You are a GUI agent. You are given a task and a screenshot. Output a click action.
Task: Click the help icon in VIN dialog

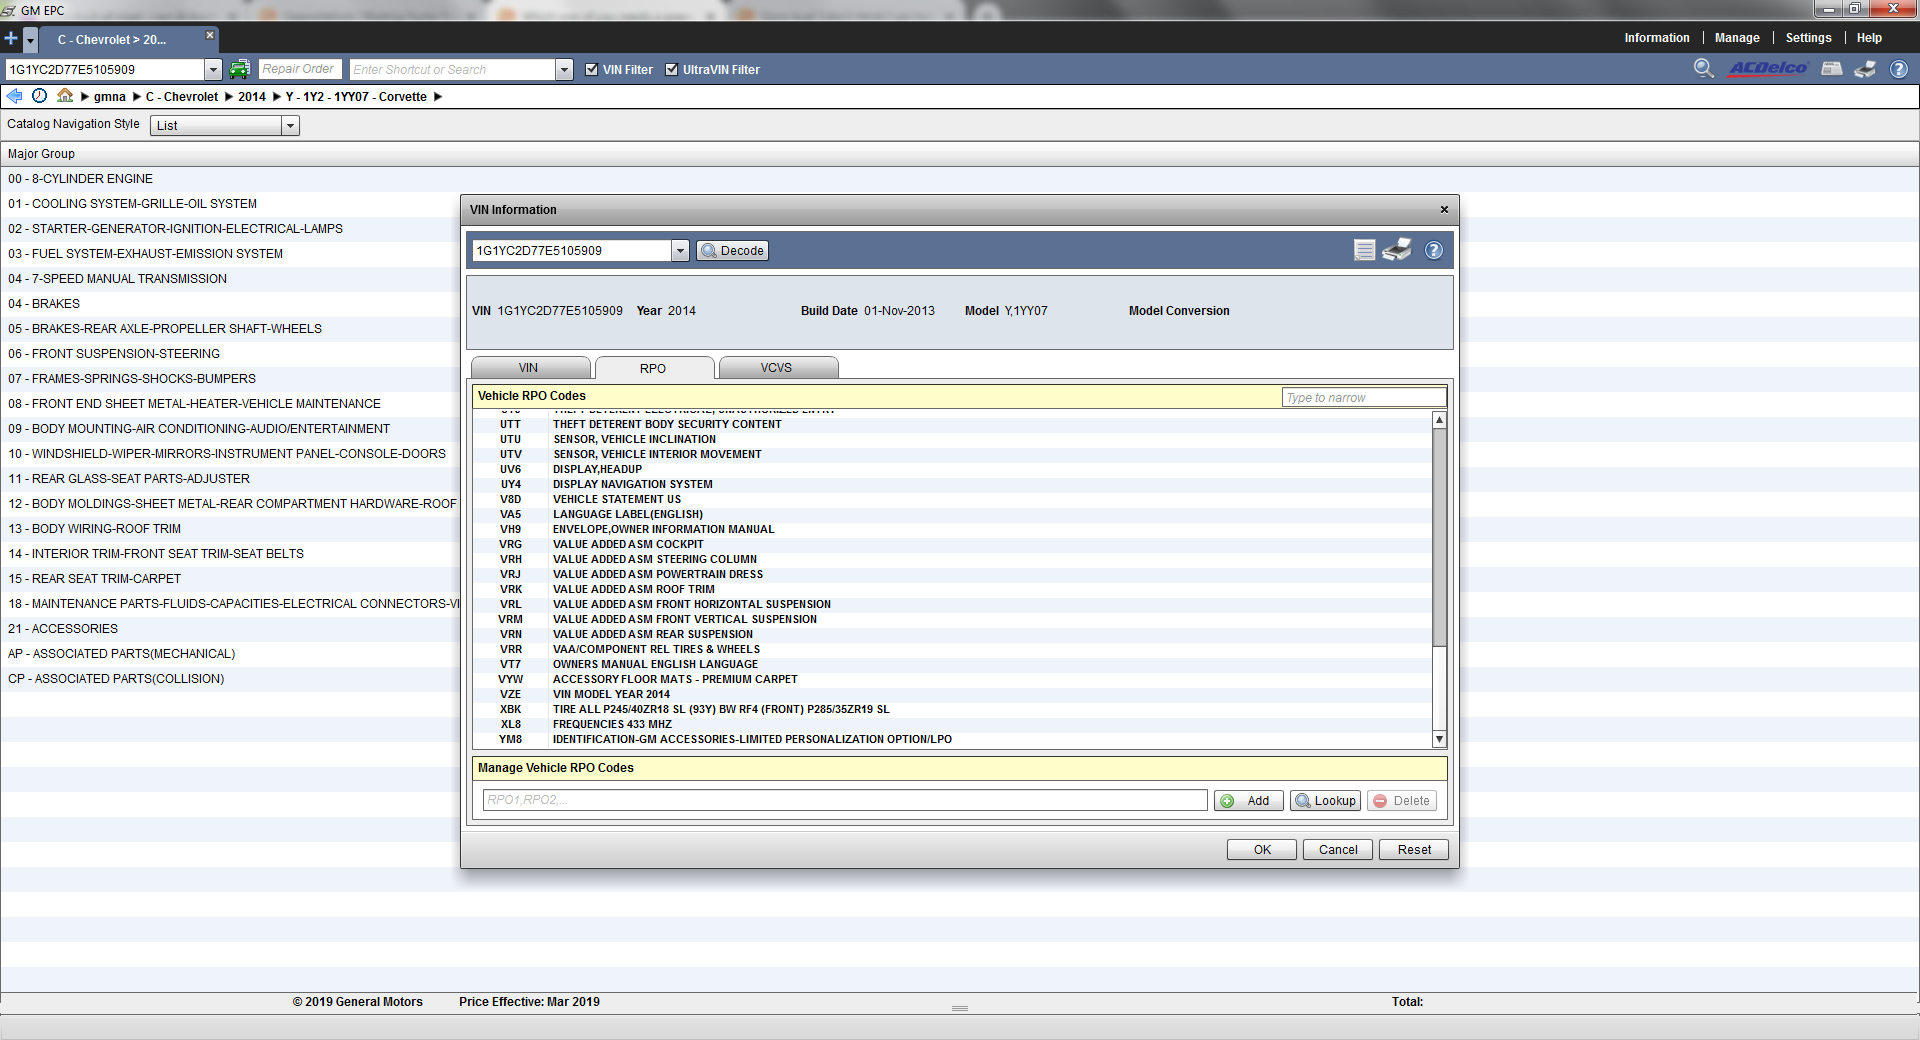tap(1434, 250)
